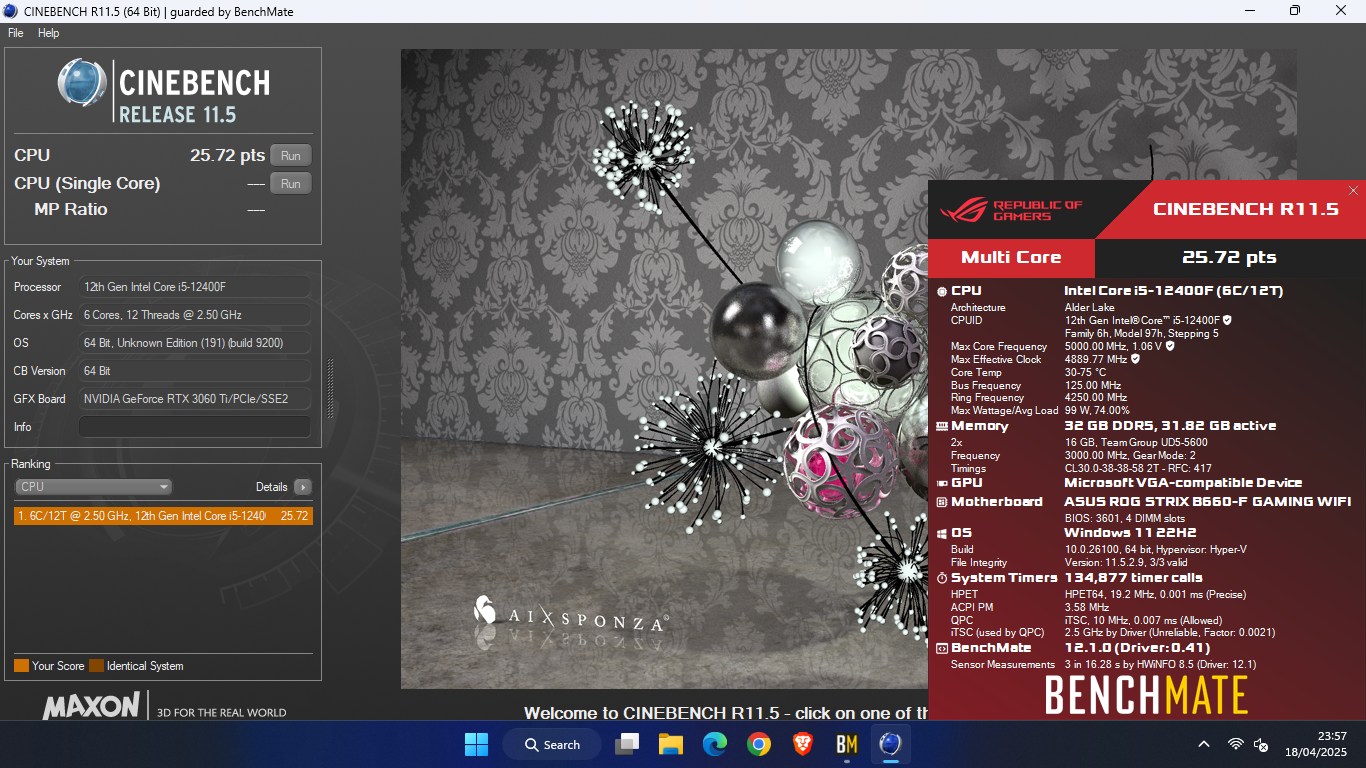Show hidden system tray icons
Viewport: 1366px width, 768px height.
point(1204,745)
